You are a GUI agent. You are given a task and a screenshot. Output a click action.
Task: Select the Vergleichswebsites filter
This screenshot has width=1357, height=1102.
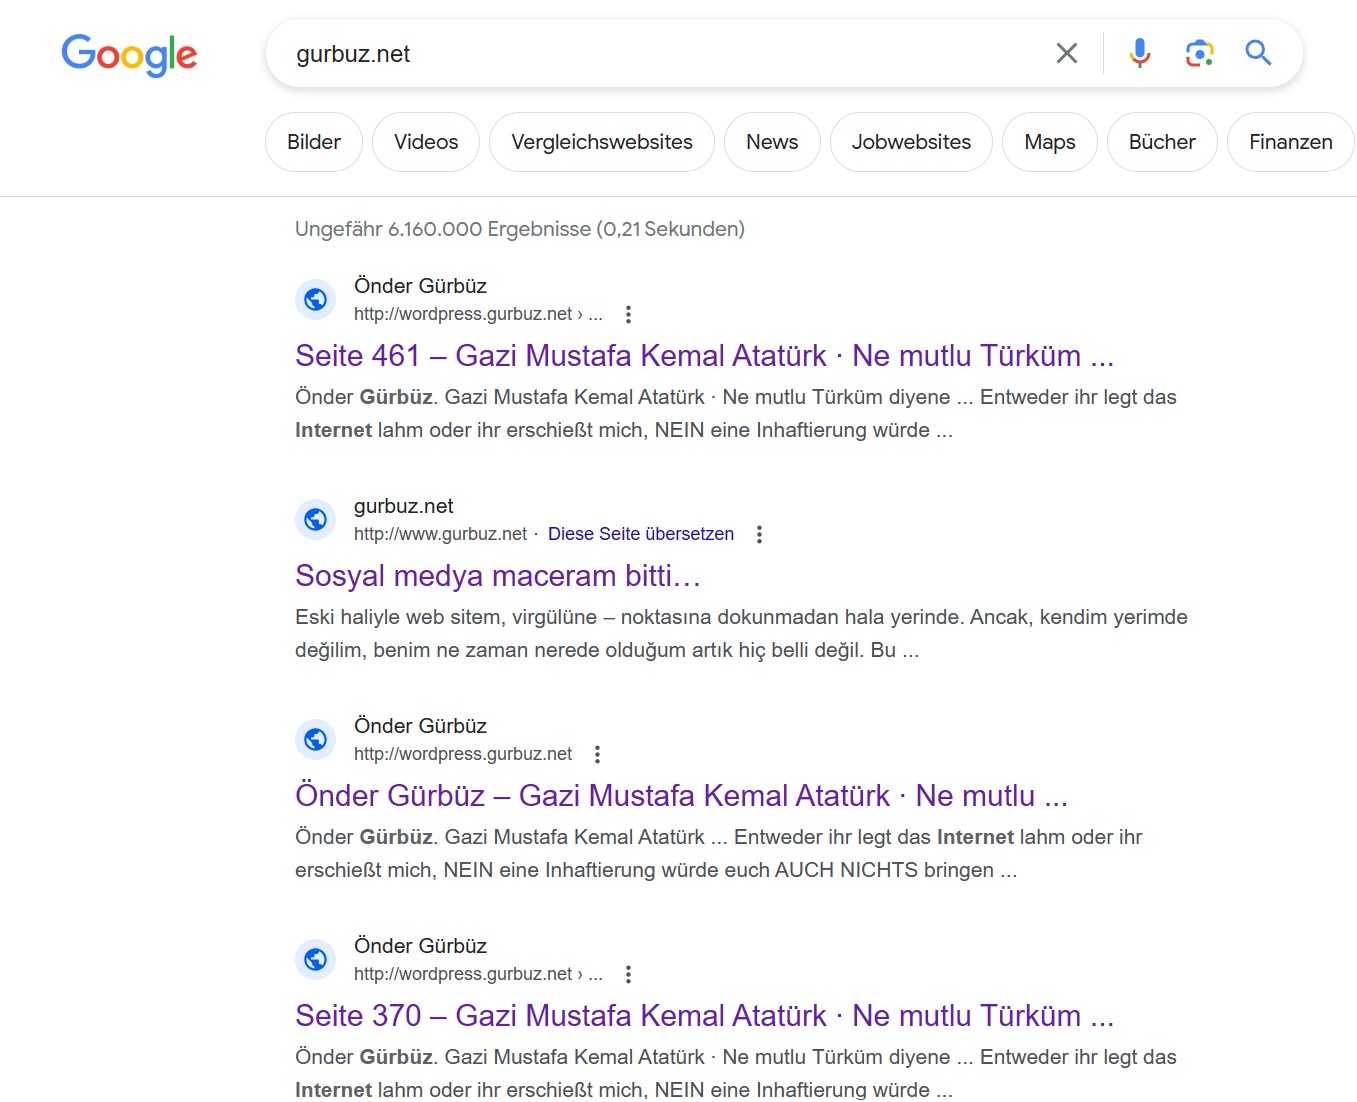(602, 142)
